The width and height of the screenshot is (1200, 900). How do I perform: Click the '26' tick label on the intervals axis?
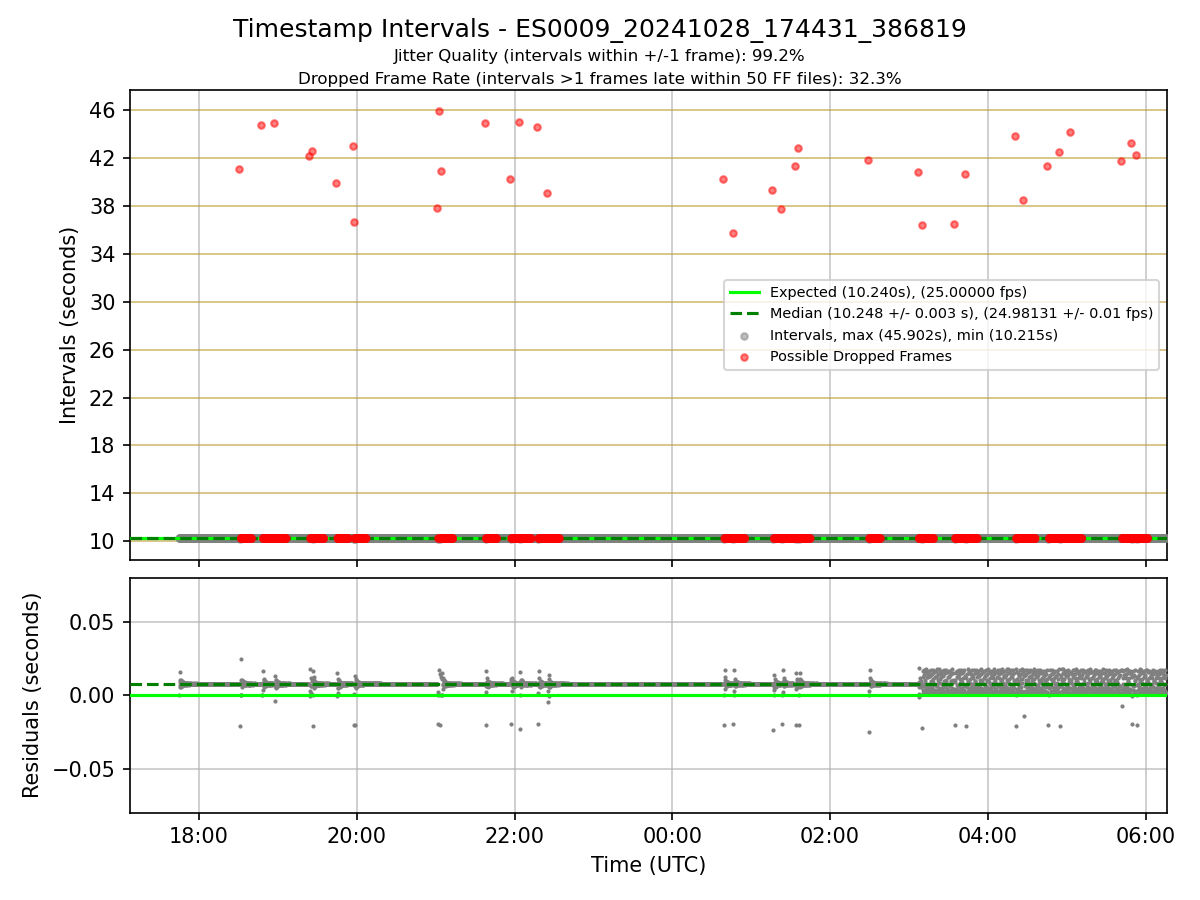pyautogui.click(x=105, y=350)
